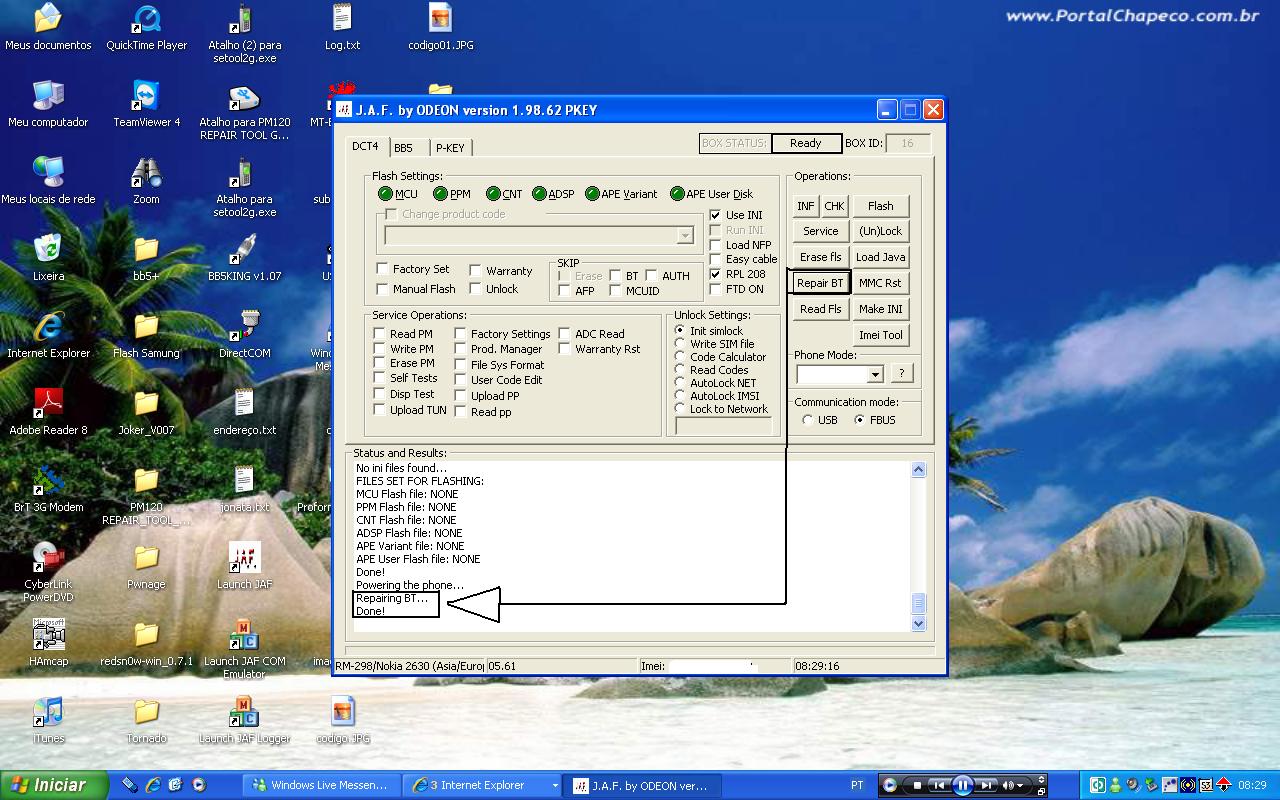Viewport: 1280px width, 800px height.
Task: Open the Phone Mode dropdown
Action: (875, 374)
